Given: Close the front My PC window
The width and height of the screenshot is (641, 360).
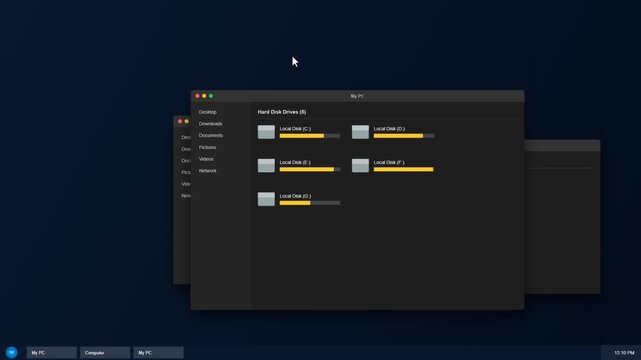Looking at the screenshot, I should (197, 96).
